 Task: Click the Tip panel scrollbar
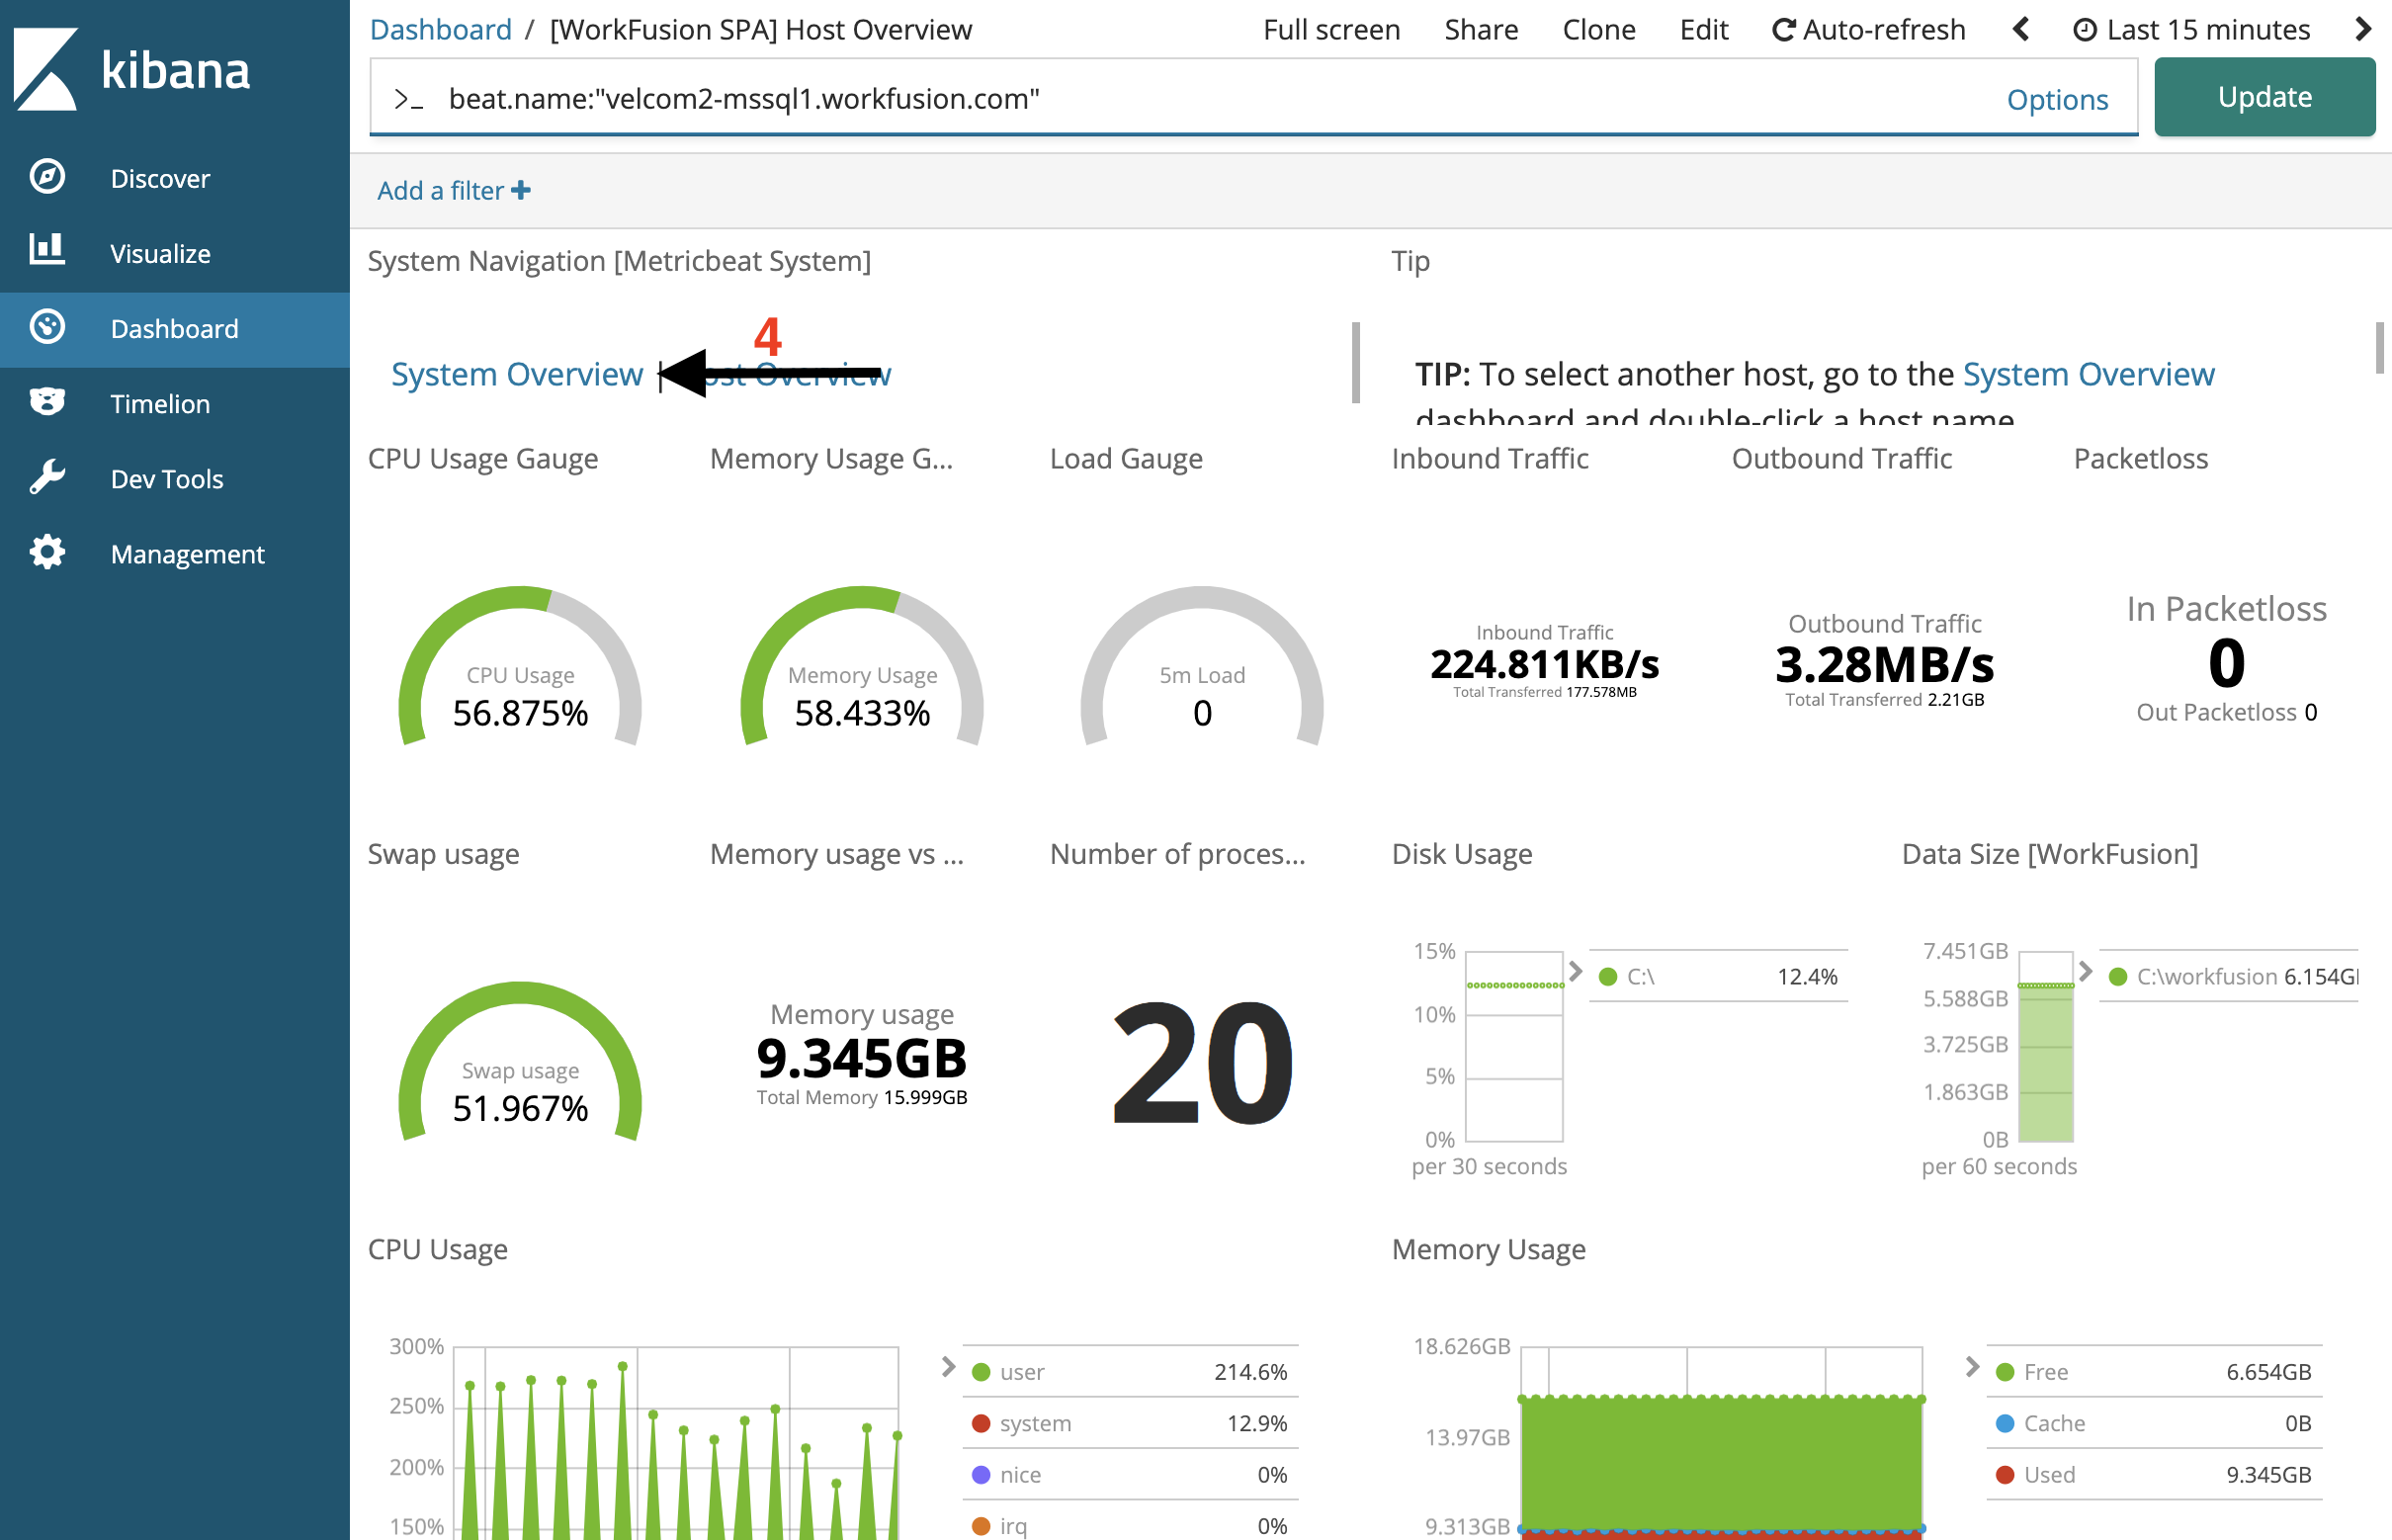click(2380, 348)
